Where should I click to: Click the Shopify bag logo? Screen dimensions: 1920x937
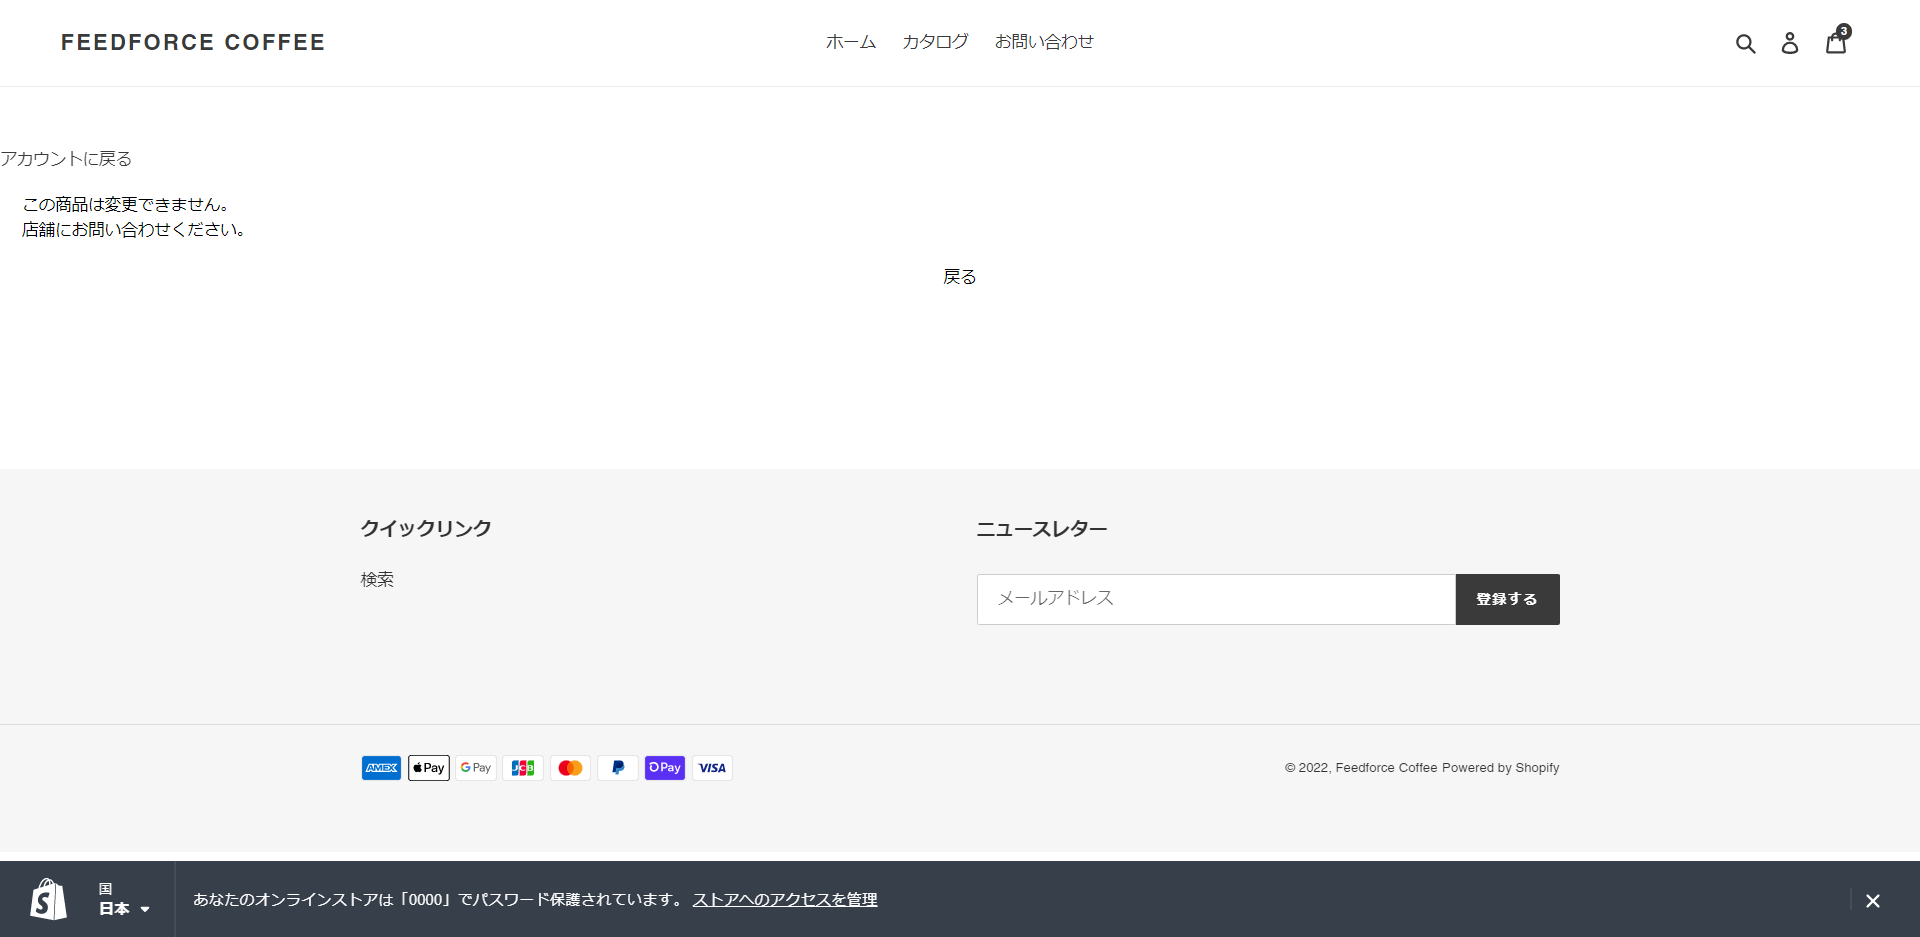coord(48,899)
